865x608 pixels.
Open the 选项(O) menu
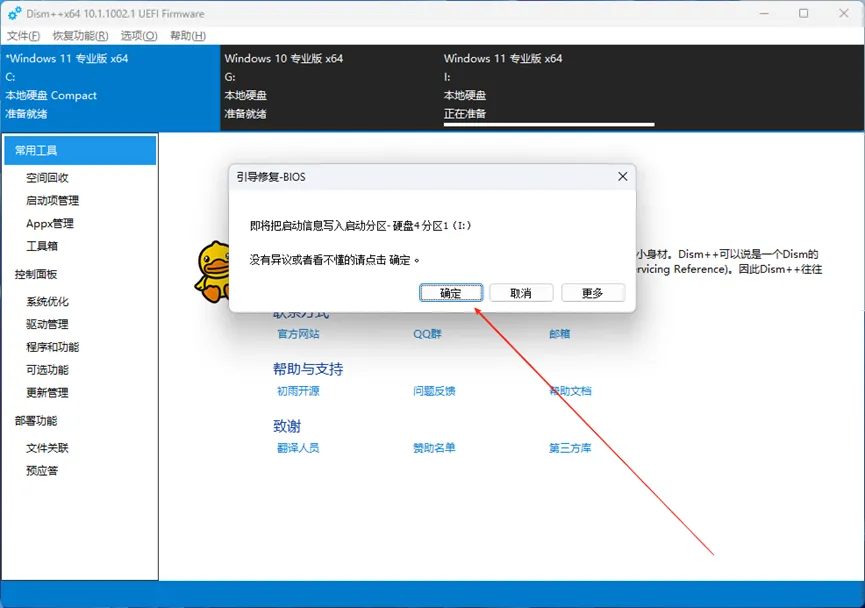[x=139, y=35]
